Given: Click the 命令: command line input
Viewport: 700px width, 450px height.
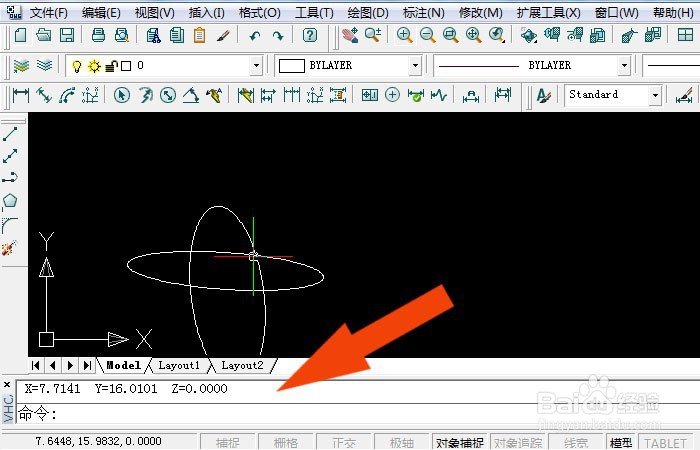Looking at the screenshot, I should coord(357,414).
